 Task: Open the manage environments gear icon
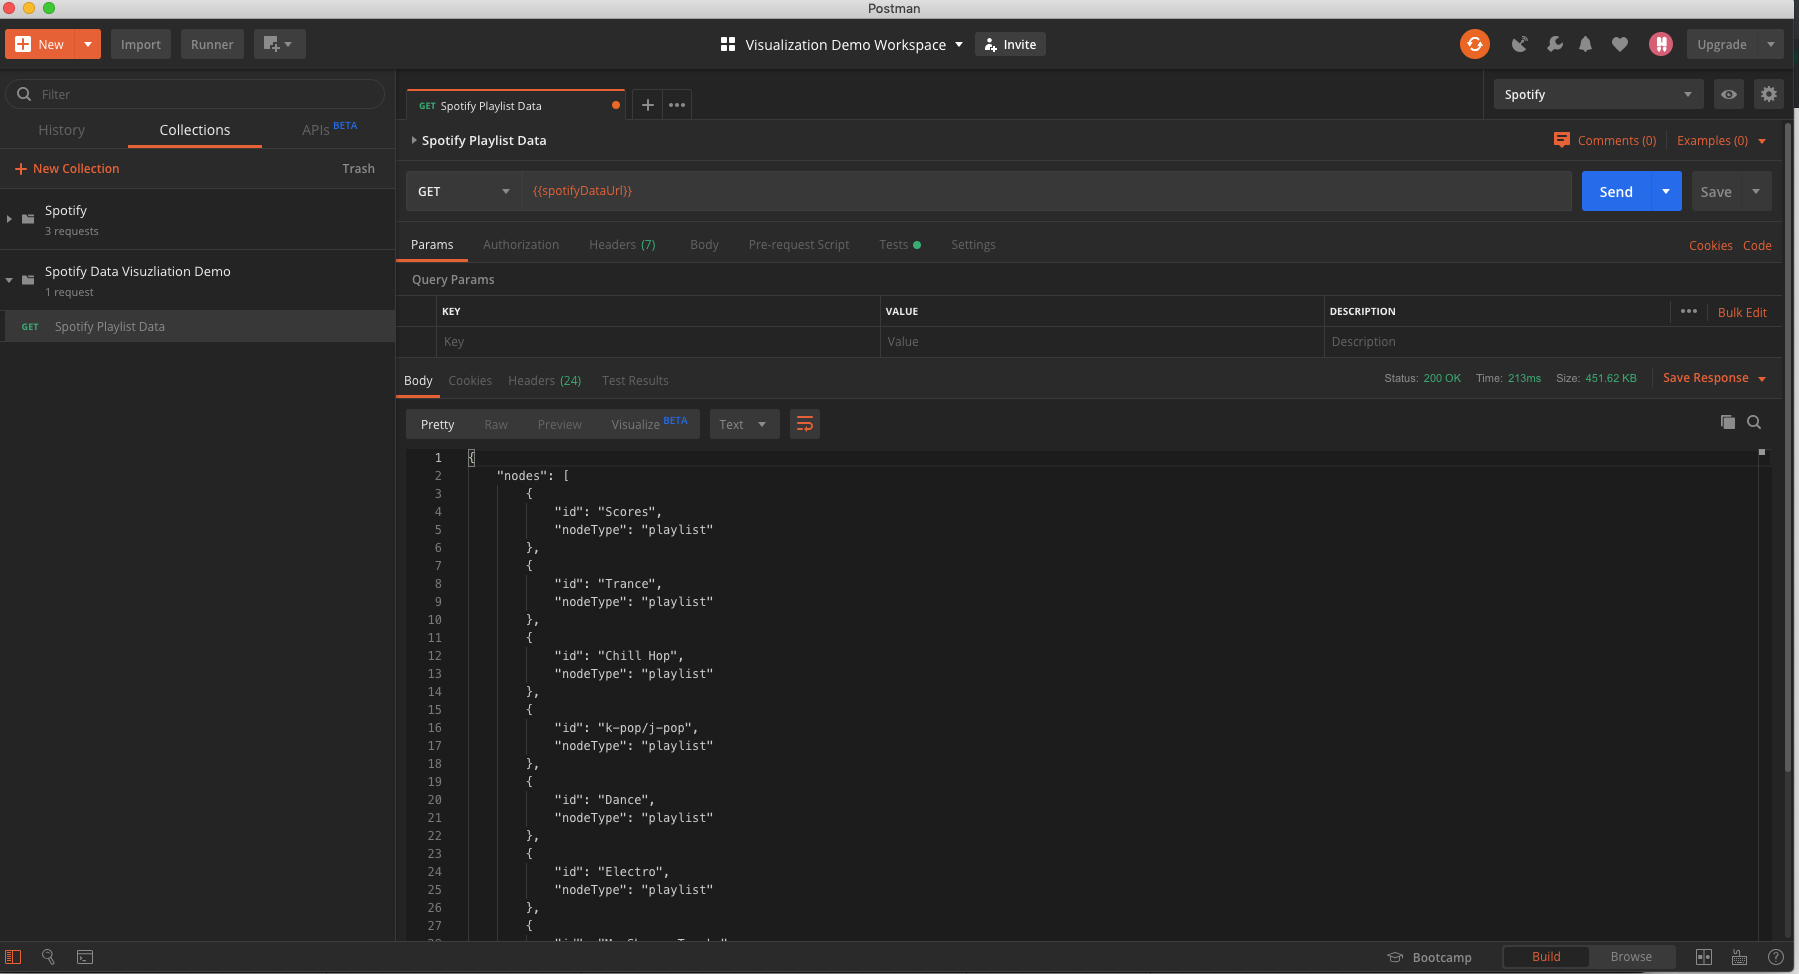1769,94
